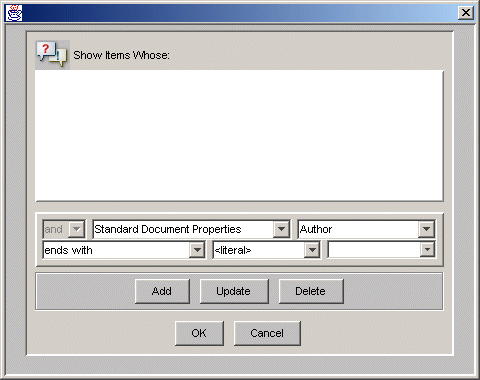Click the question and exclamation bubbles icon
This screenshot has width=480, height=380.
coord(52,55)
